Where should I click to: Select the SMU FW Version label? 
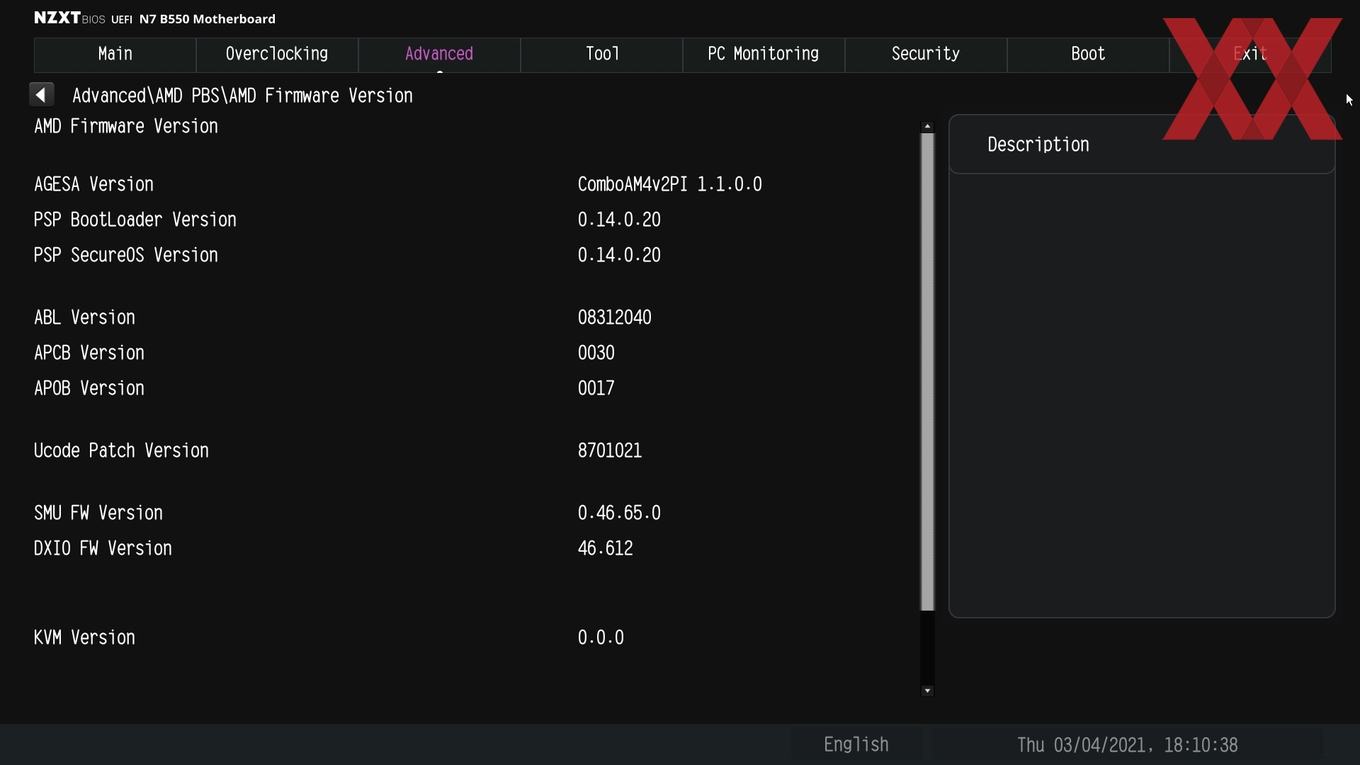tap(98, 513)
